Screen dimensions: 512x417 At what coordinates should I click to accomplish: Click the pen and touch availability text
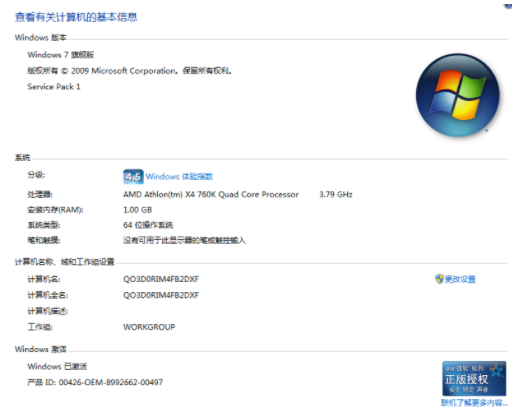(x=184, y=240)
